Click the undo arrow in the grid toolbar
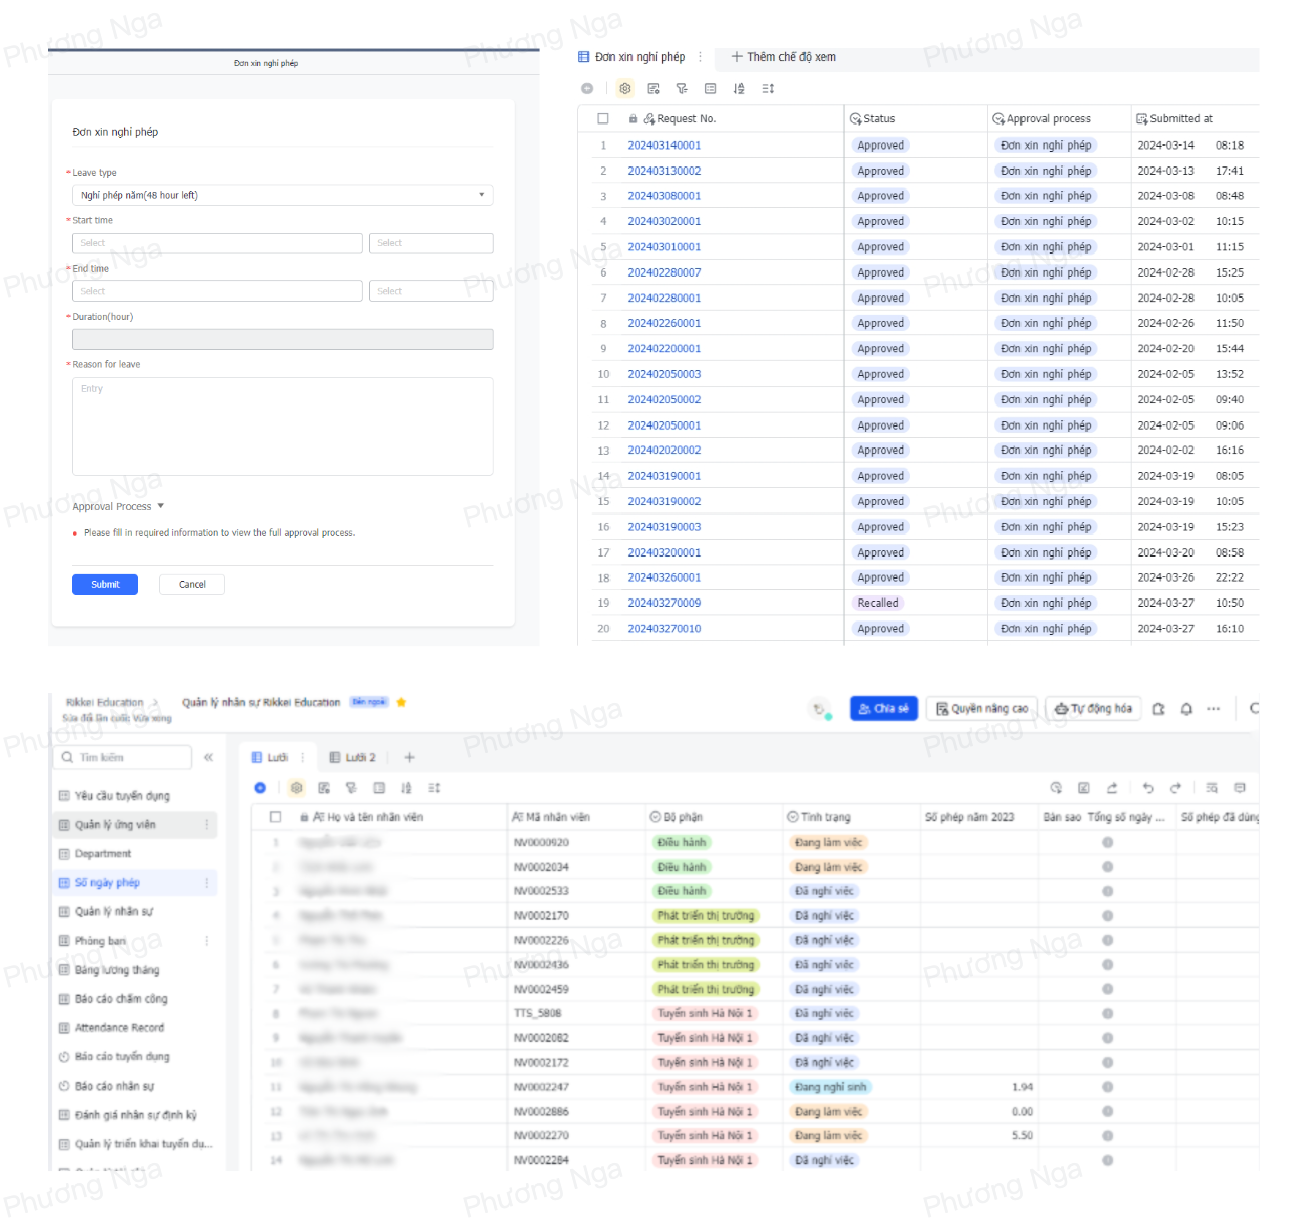 (x=1148, y=788)
